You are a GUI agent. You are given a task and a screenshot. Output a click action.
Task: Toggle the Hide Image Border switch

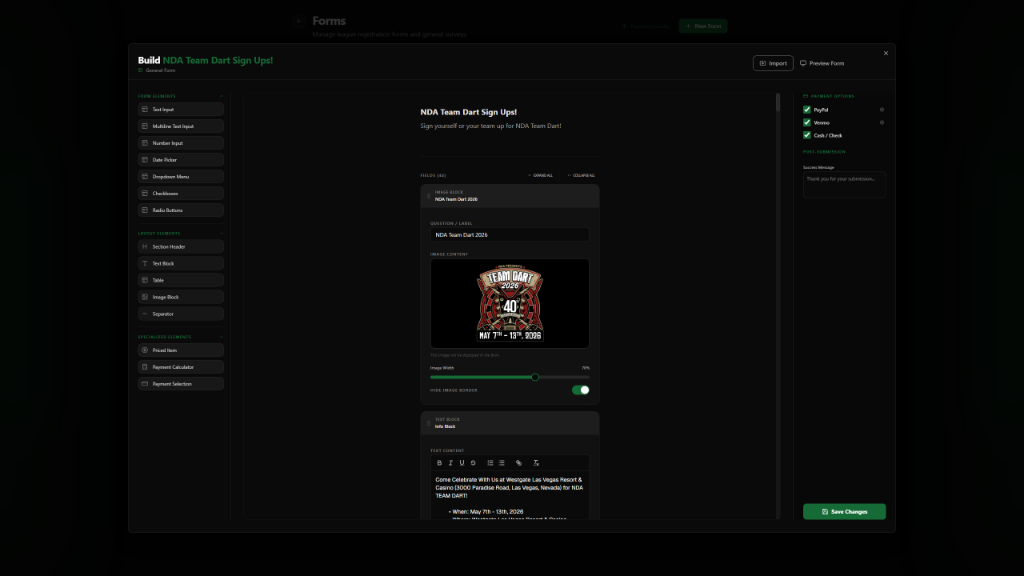coord(581,390)
